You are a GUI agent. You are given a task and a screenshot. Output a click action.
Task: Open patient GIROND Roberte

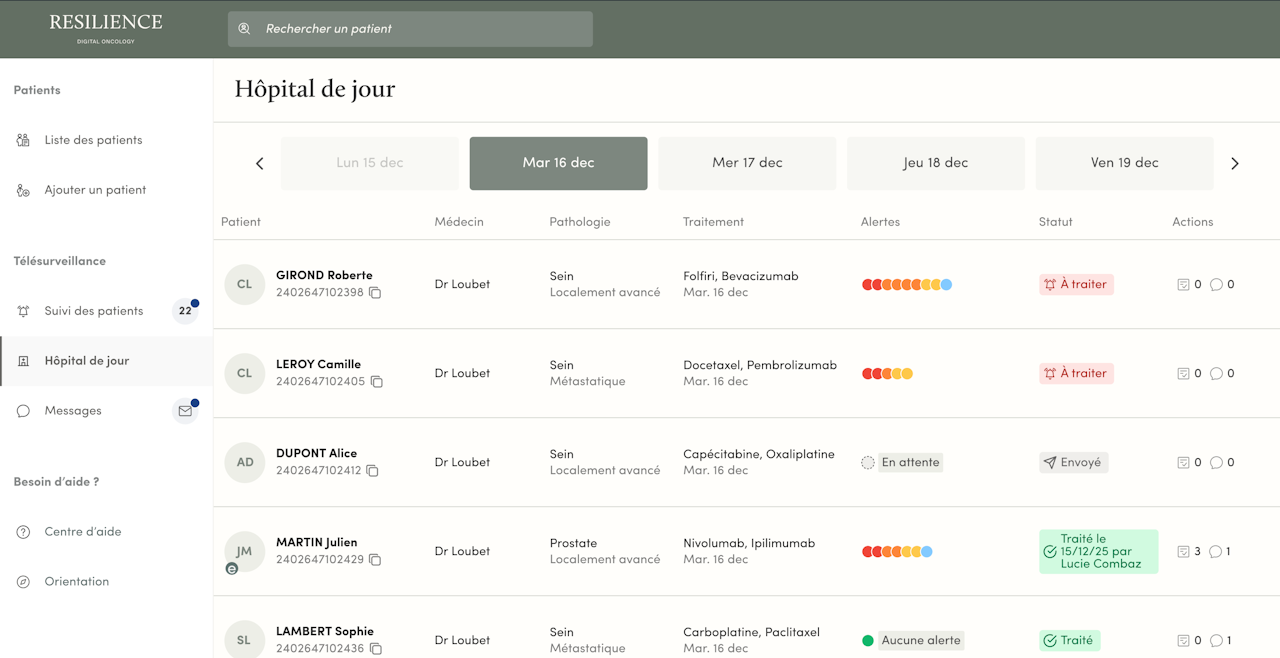(x=324, y=275)
